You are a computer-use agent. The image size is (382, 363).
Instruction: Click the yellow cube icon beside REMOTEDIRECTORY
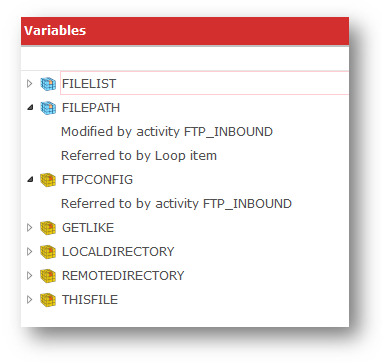[x=48, y=276]
